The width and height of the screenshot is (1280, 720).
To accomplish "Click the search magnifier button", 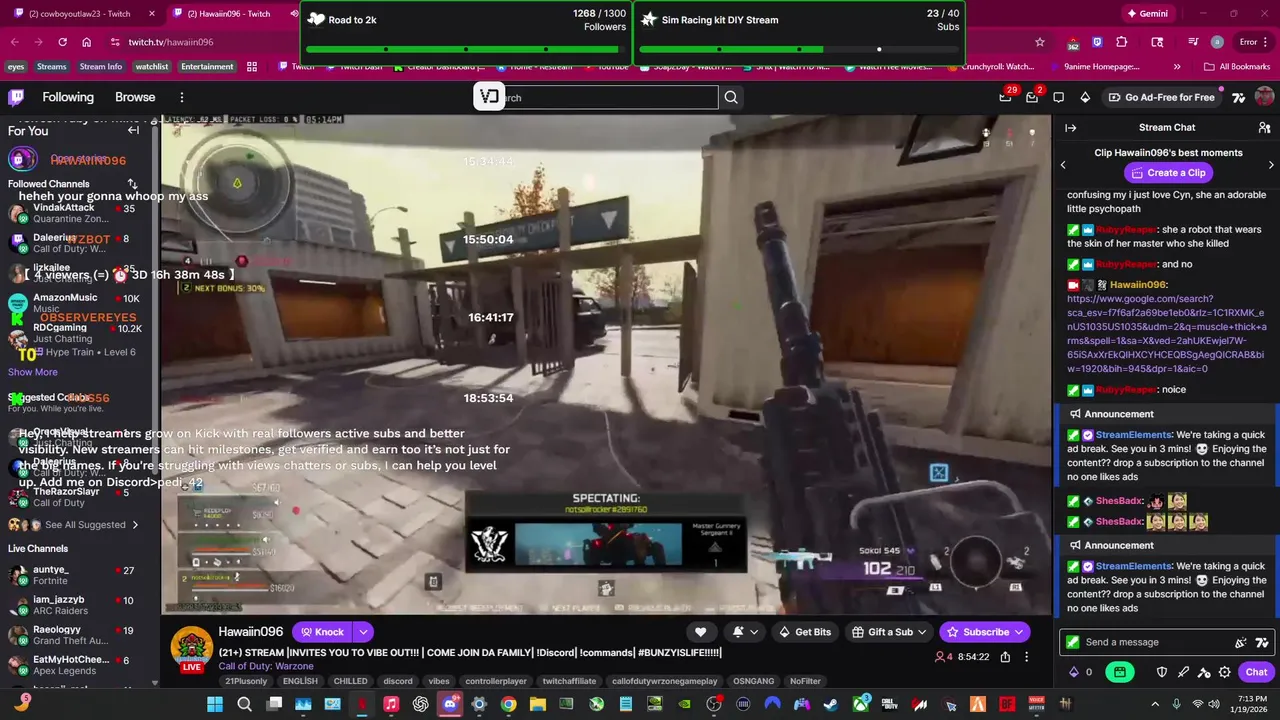I will [x=731, y=97].
